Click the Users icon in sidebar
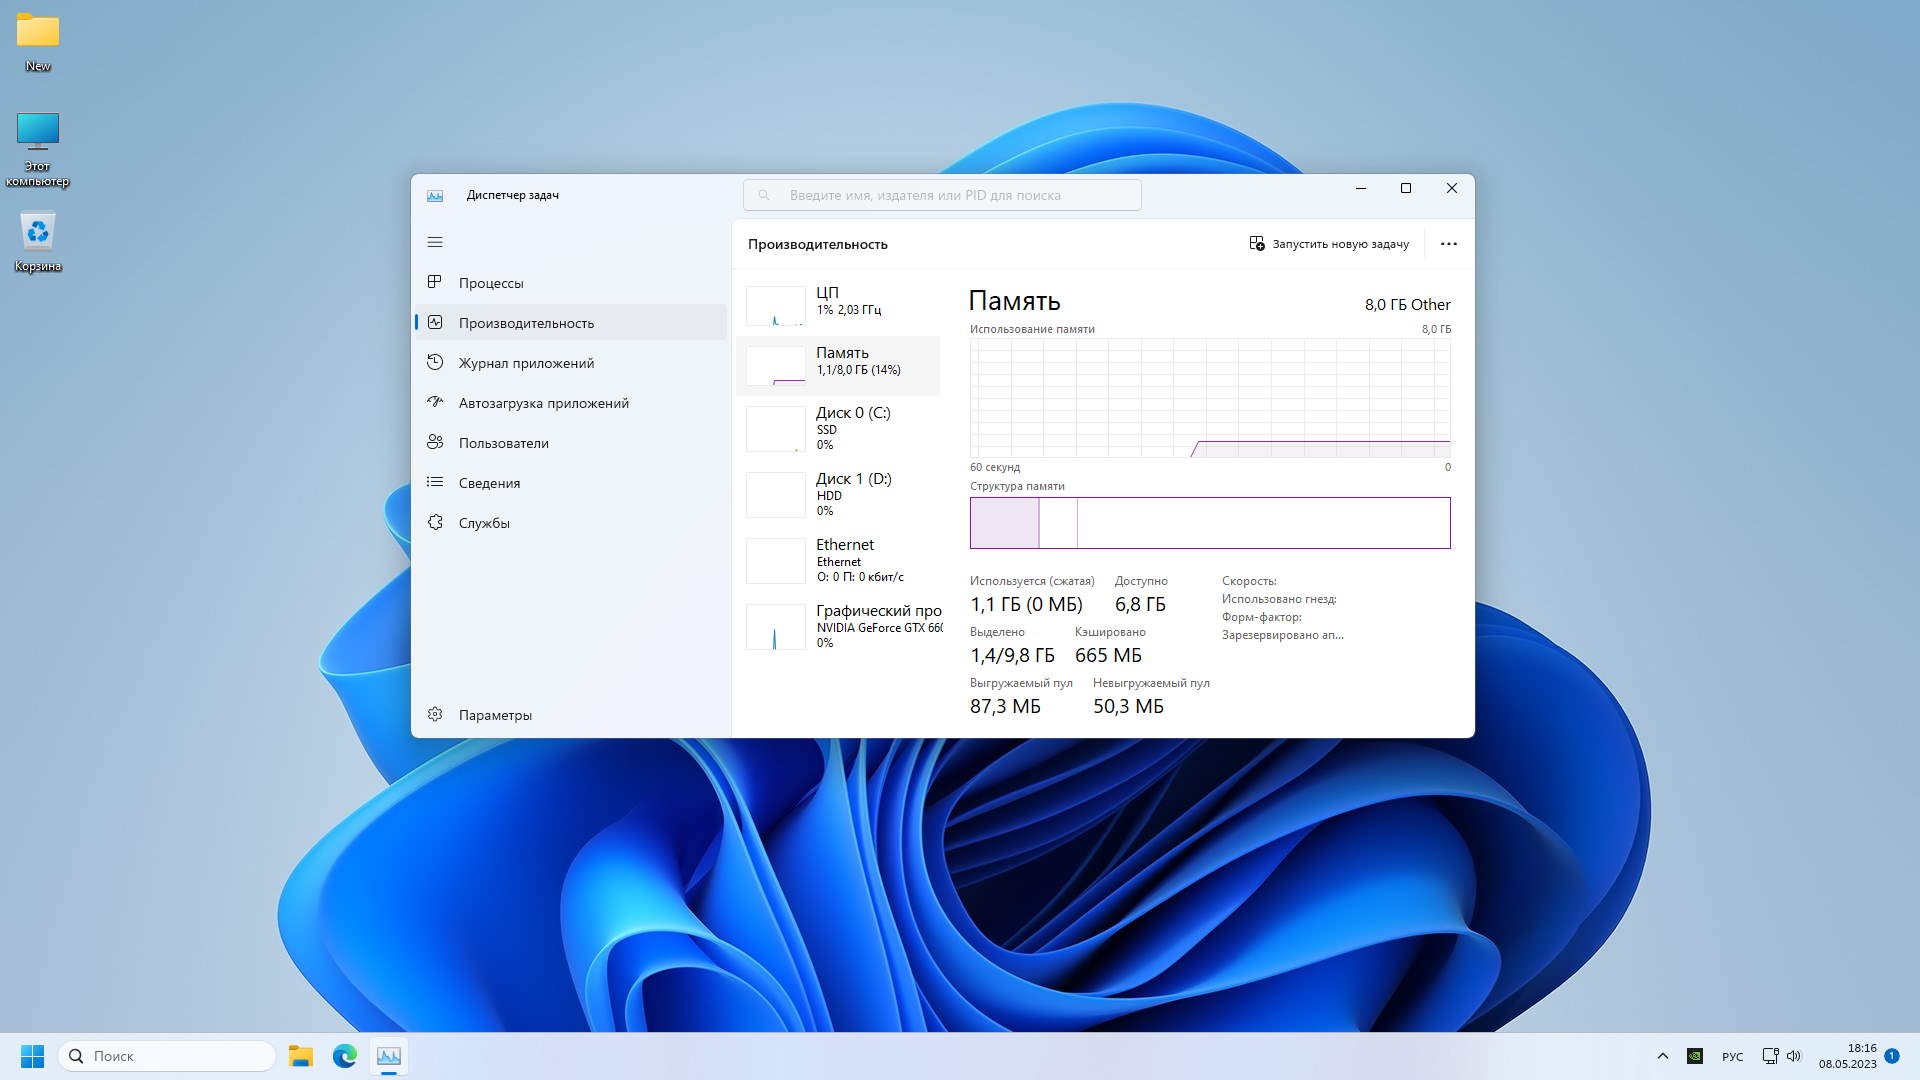The image size is (1920, 1080). point(435,443)
